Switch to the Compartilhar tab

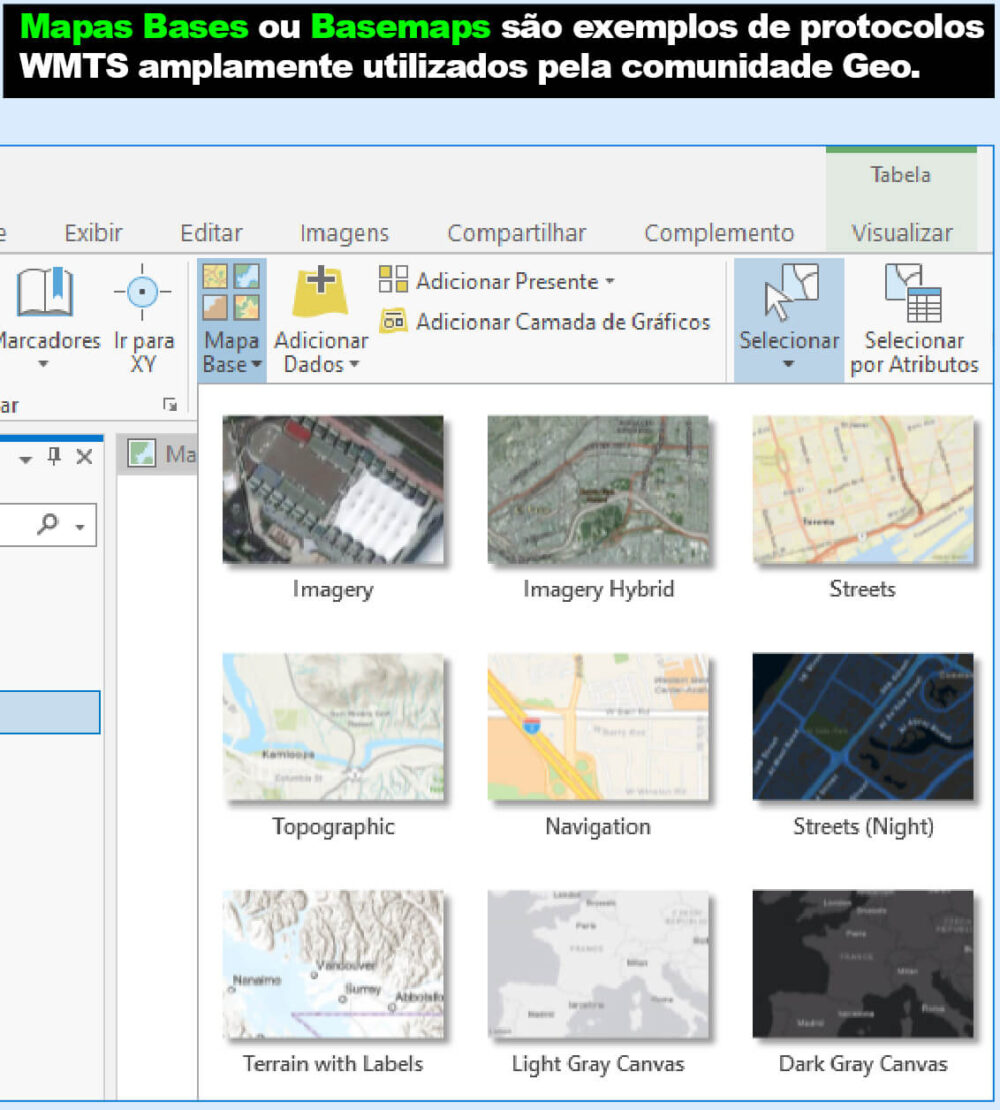[x=516, y=233]
